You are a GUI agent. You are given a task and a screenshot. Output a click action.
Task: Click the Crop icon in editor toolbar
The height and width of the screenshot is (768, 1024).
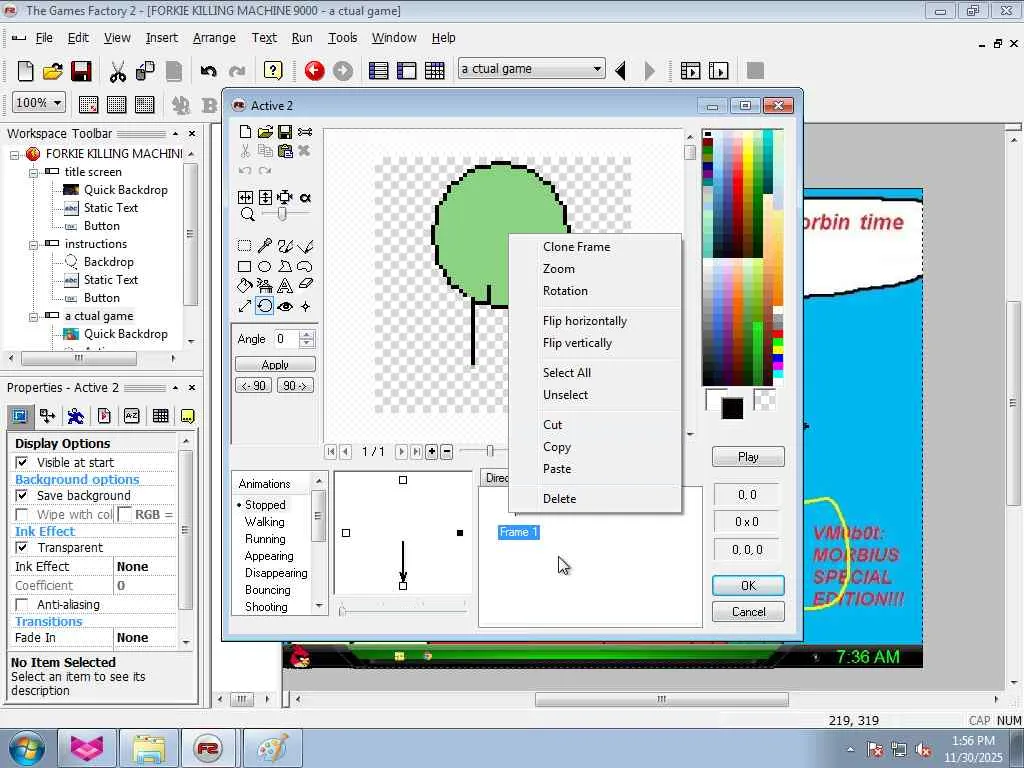click(285, 197)
